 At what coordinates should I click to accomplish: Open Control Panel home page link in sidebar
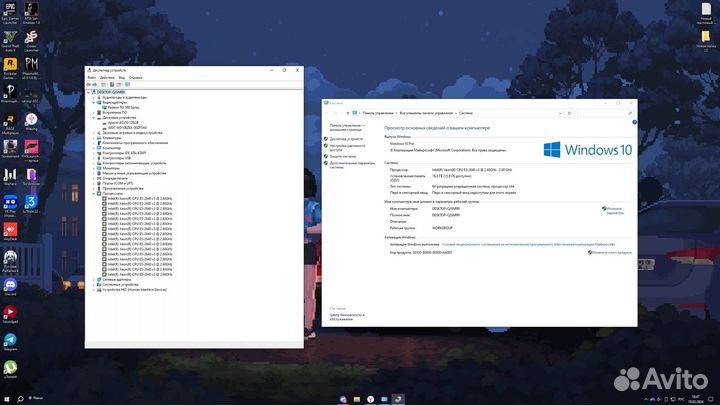[x=347, y=127]
